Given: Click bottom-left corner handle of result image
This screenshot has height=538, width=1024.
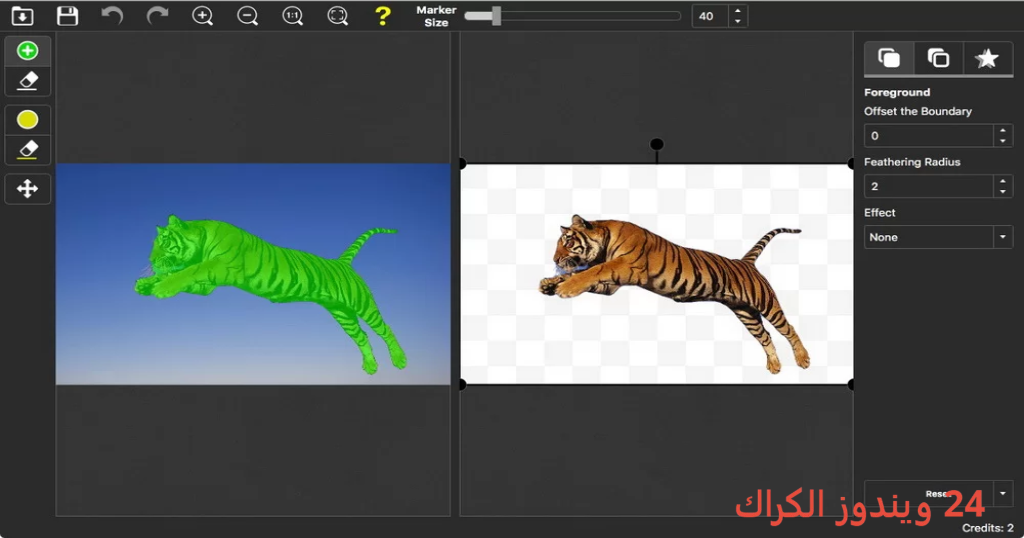Looking at the screenshot, I should 462,385.
